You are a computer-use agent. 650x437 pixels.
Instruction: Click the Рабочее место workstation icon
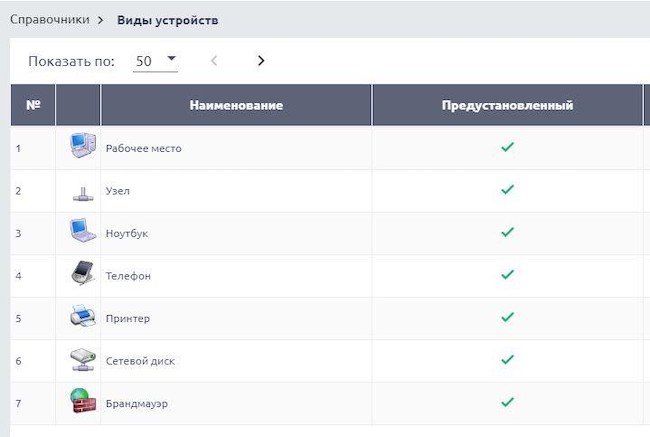point(81,147)
